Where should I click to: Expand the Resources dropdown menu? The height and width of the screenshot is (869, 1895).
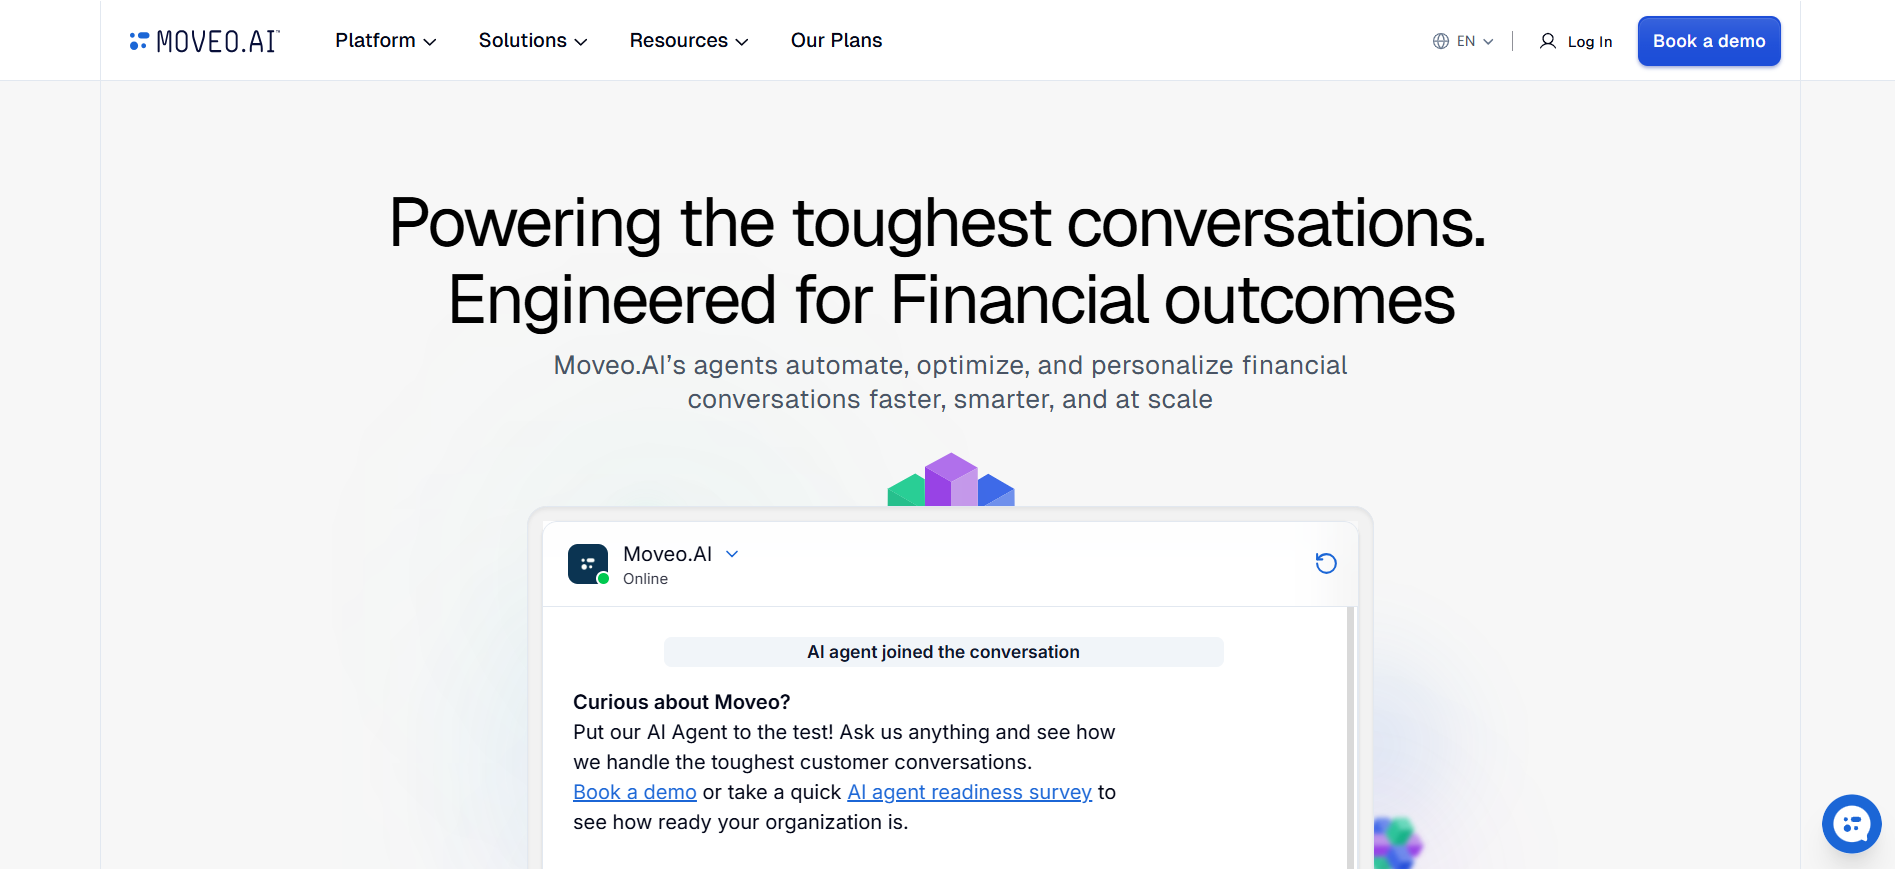pyautogui.click(x=689, y=41)
